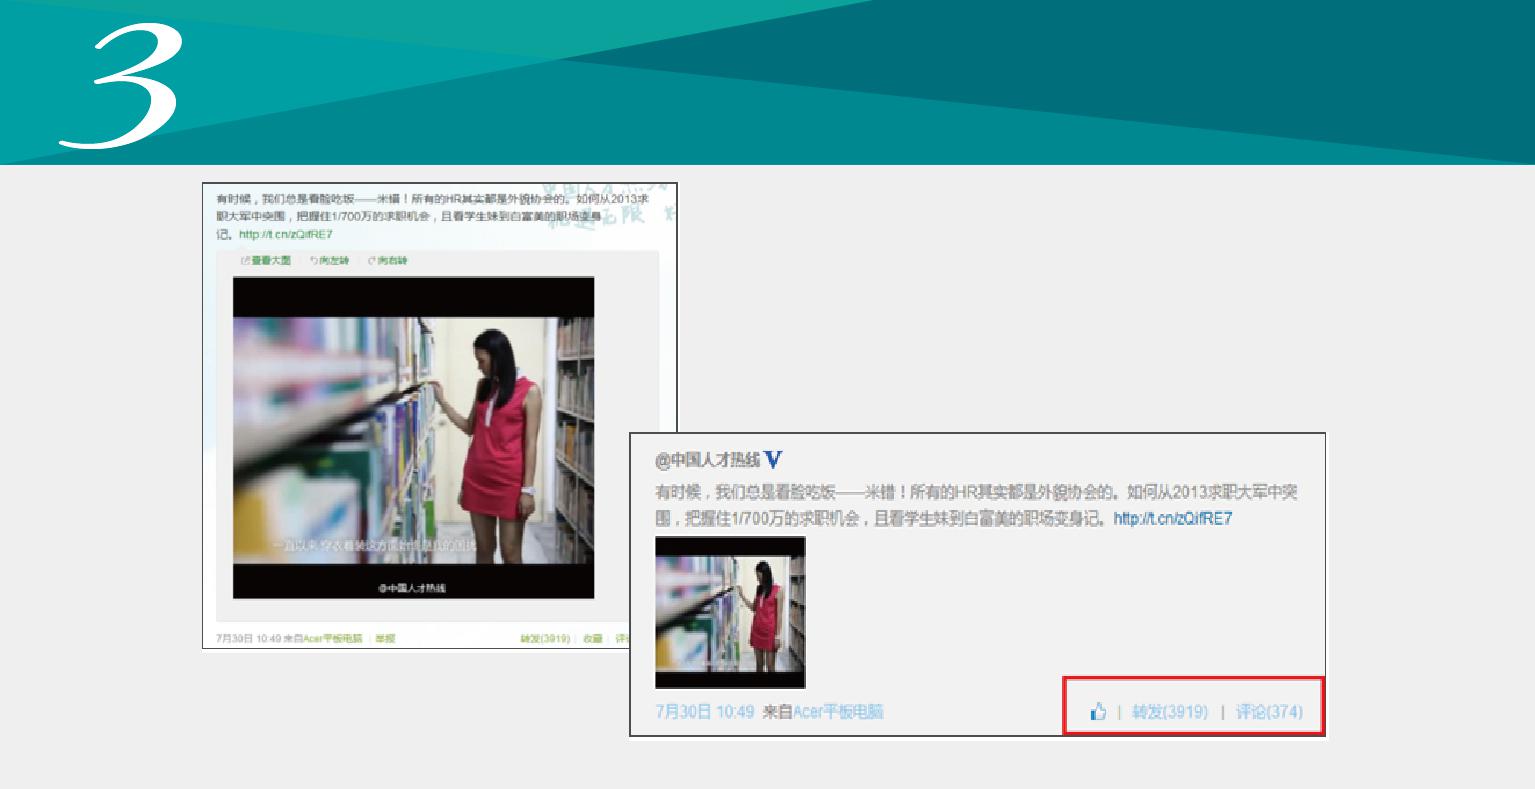Rotate the photo right with 向右转

tap(388, 261)
